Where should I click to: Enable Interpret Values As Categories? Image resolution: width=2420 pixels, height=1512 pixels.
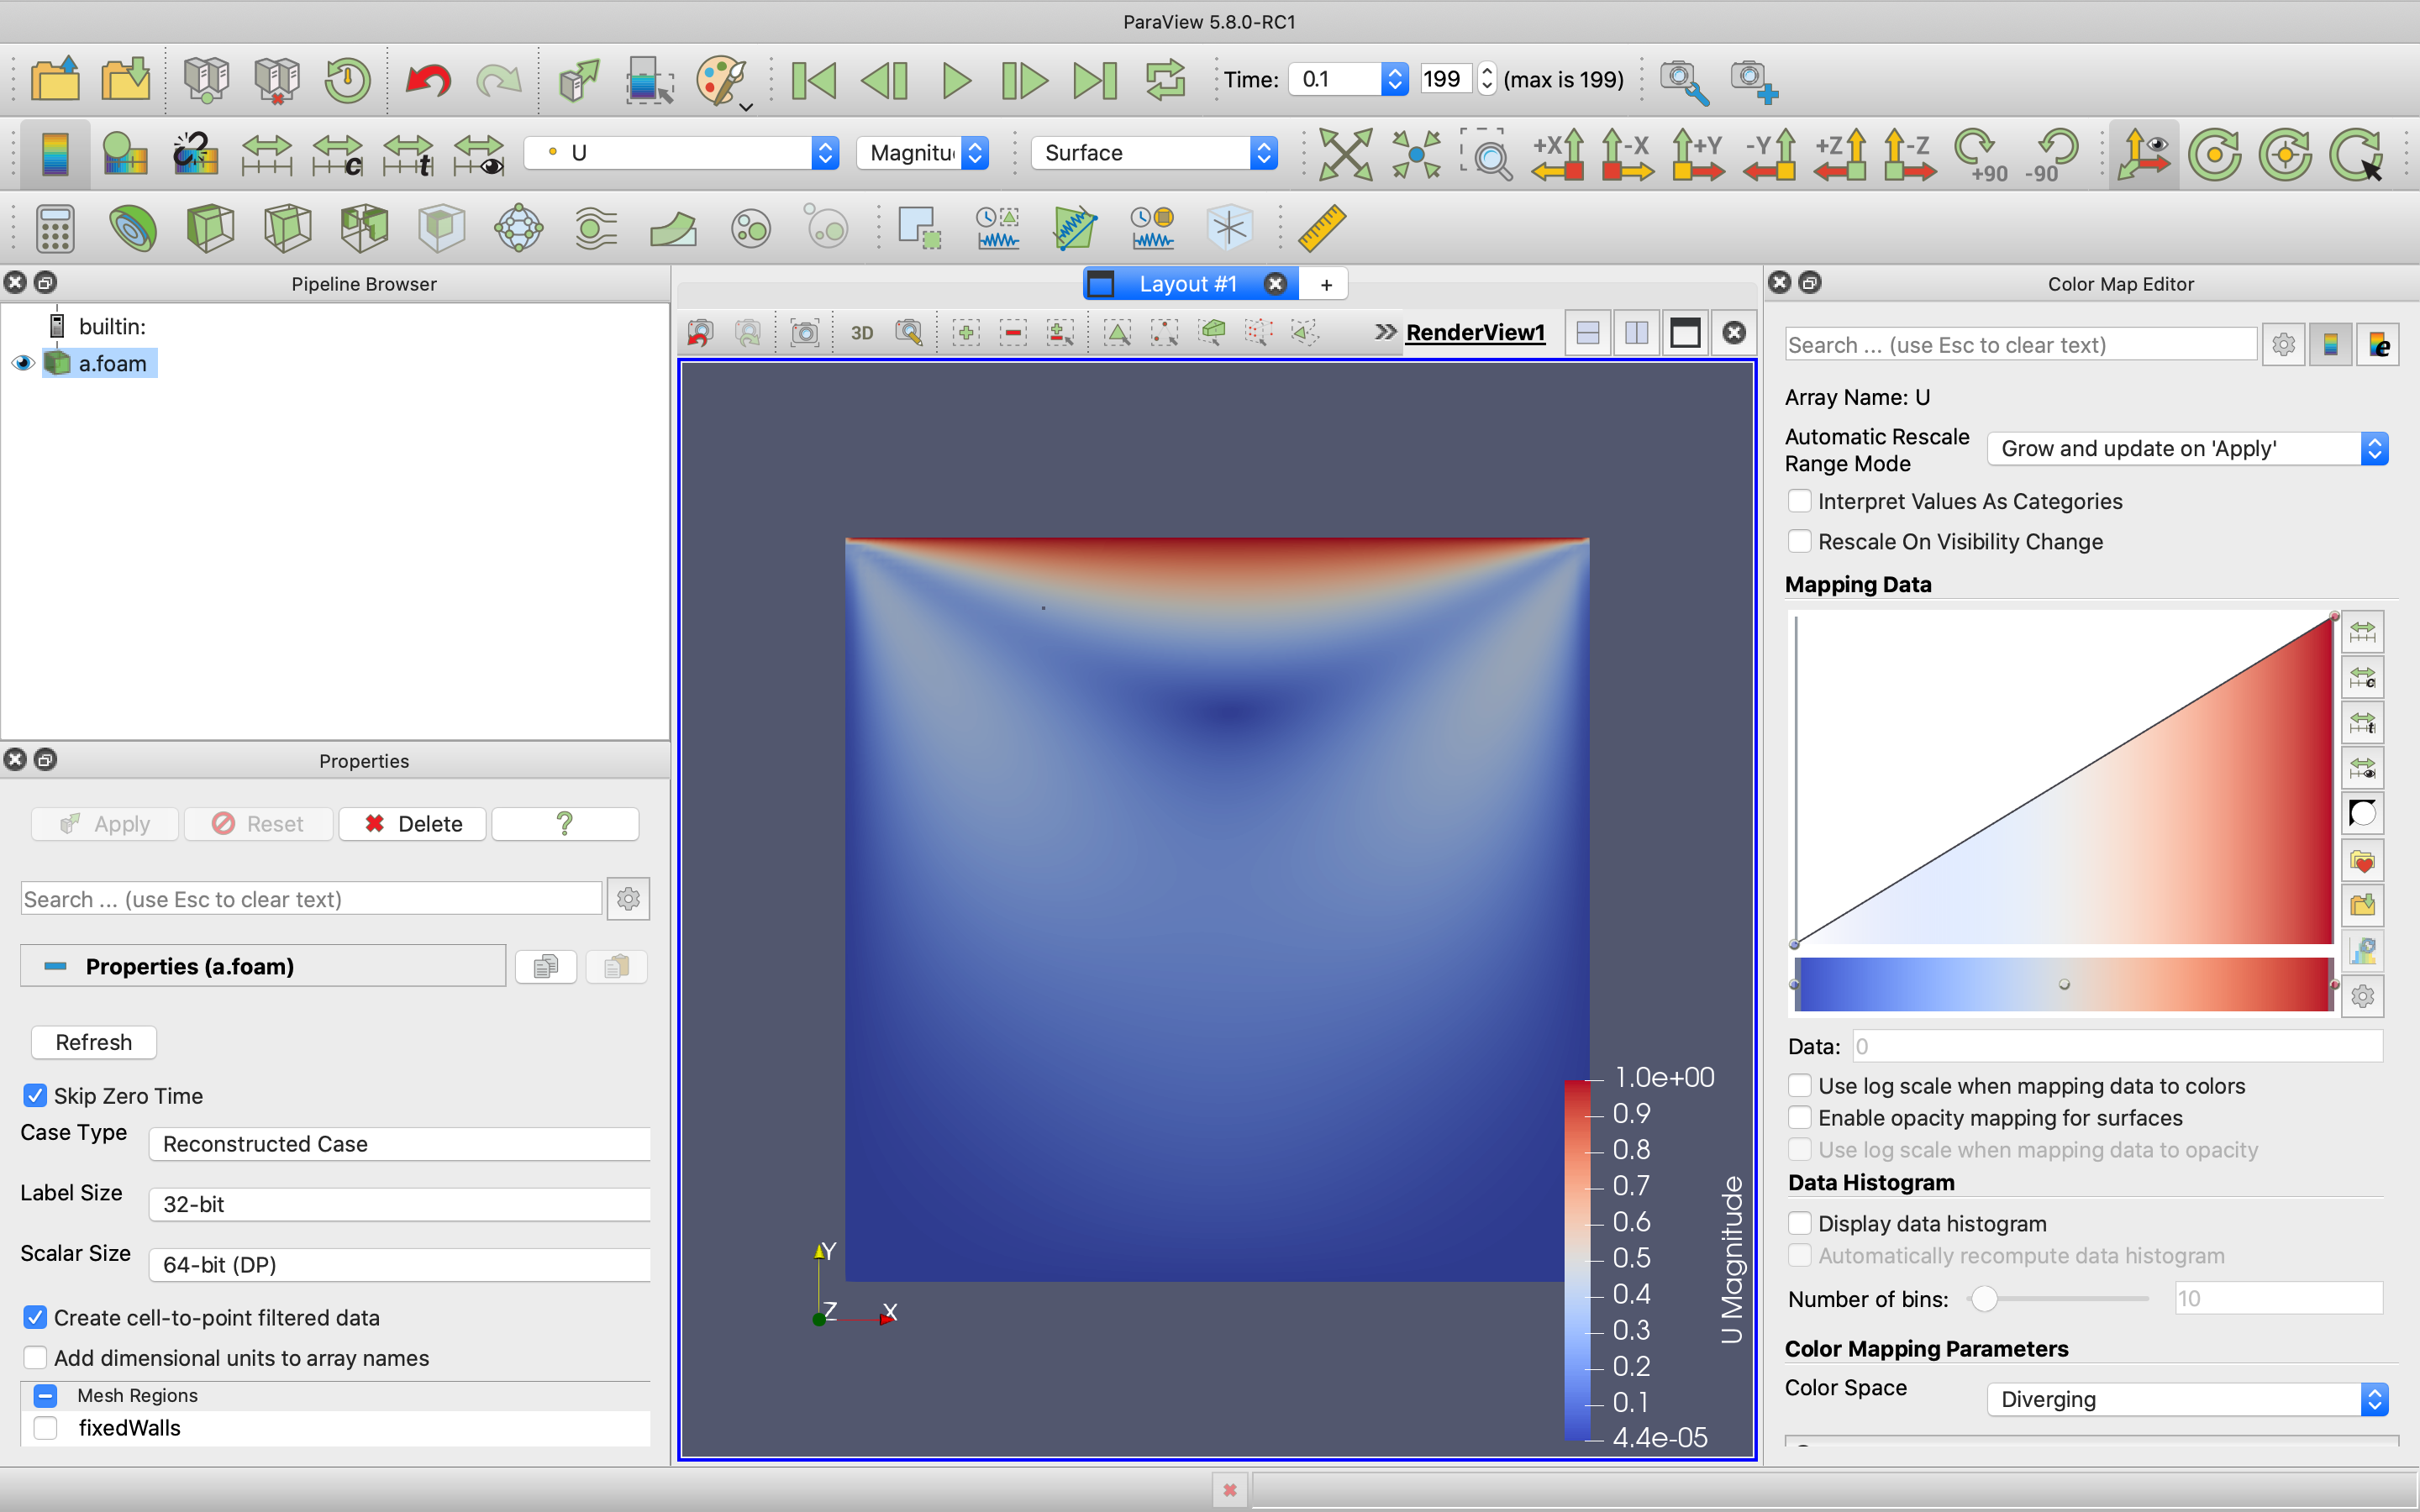pos(1799,501)
